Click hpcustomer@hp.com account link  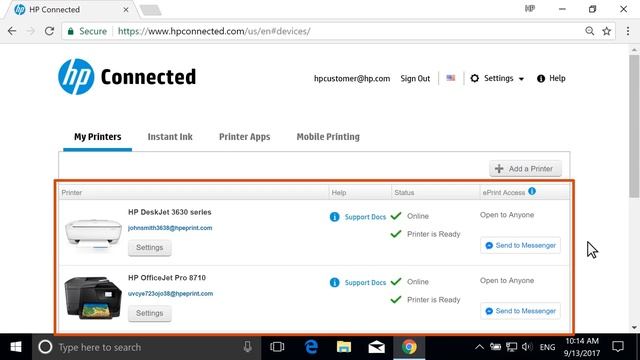pyautogui.click(x=352, y=78)
